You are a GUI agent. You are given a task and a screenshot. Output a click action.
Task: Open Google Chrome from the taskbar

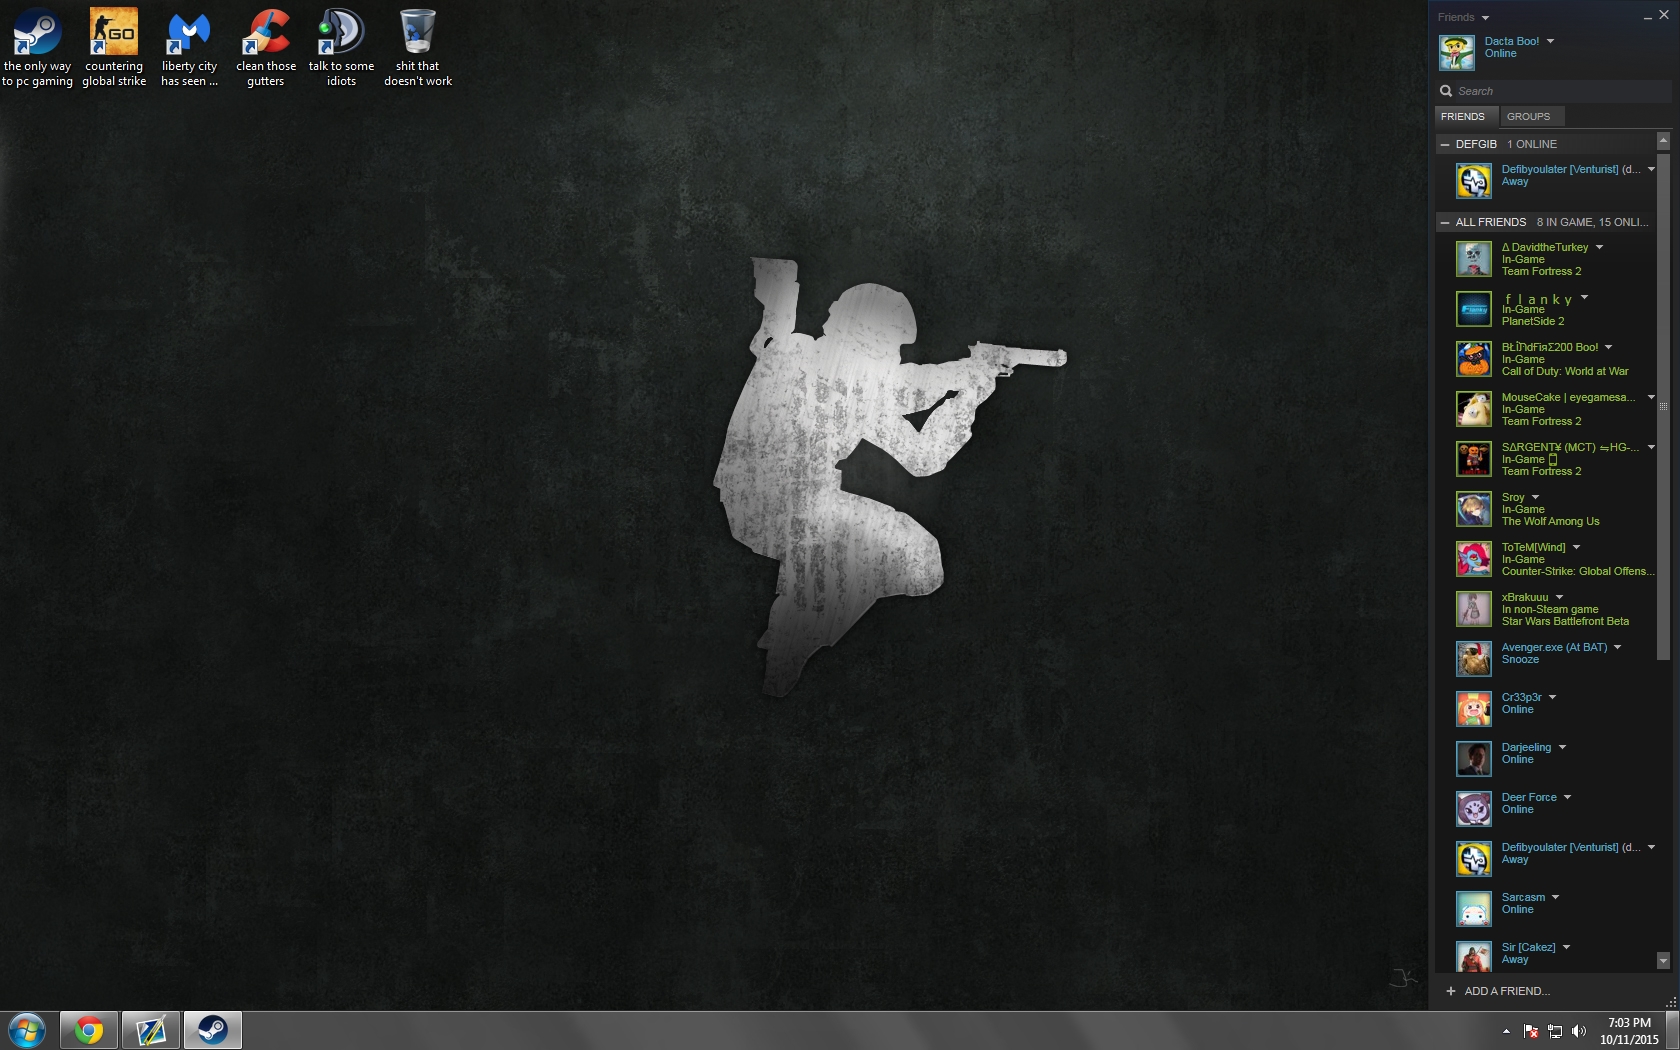[89, 1030]
